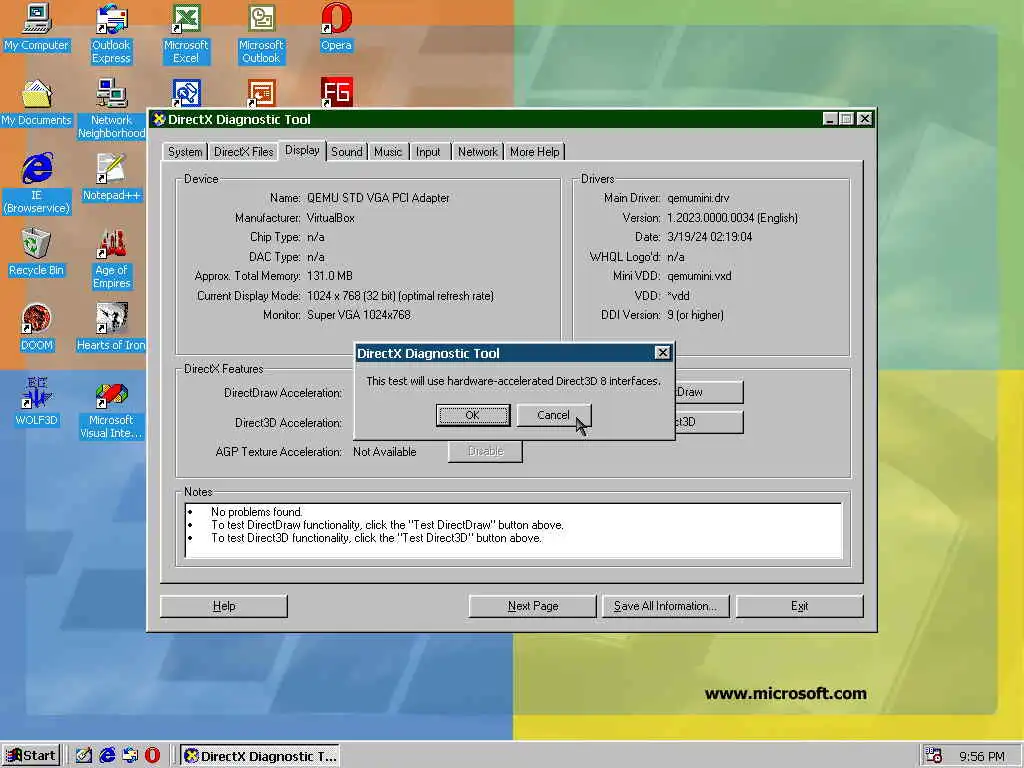Screen dimensions: 1024x768
Task: Switch to the Music tab
Action: [x=388, y=152]
